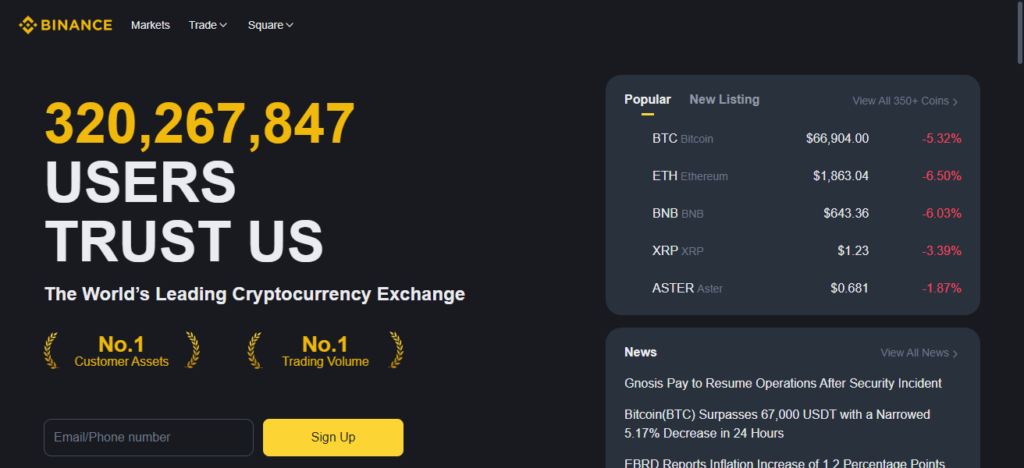Click the No.1 Customer Assets badge
1024x468 pixels.
pyautogui.click(x=121, y=351)
